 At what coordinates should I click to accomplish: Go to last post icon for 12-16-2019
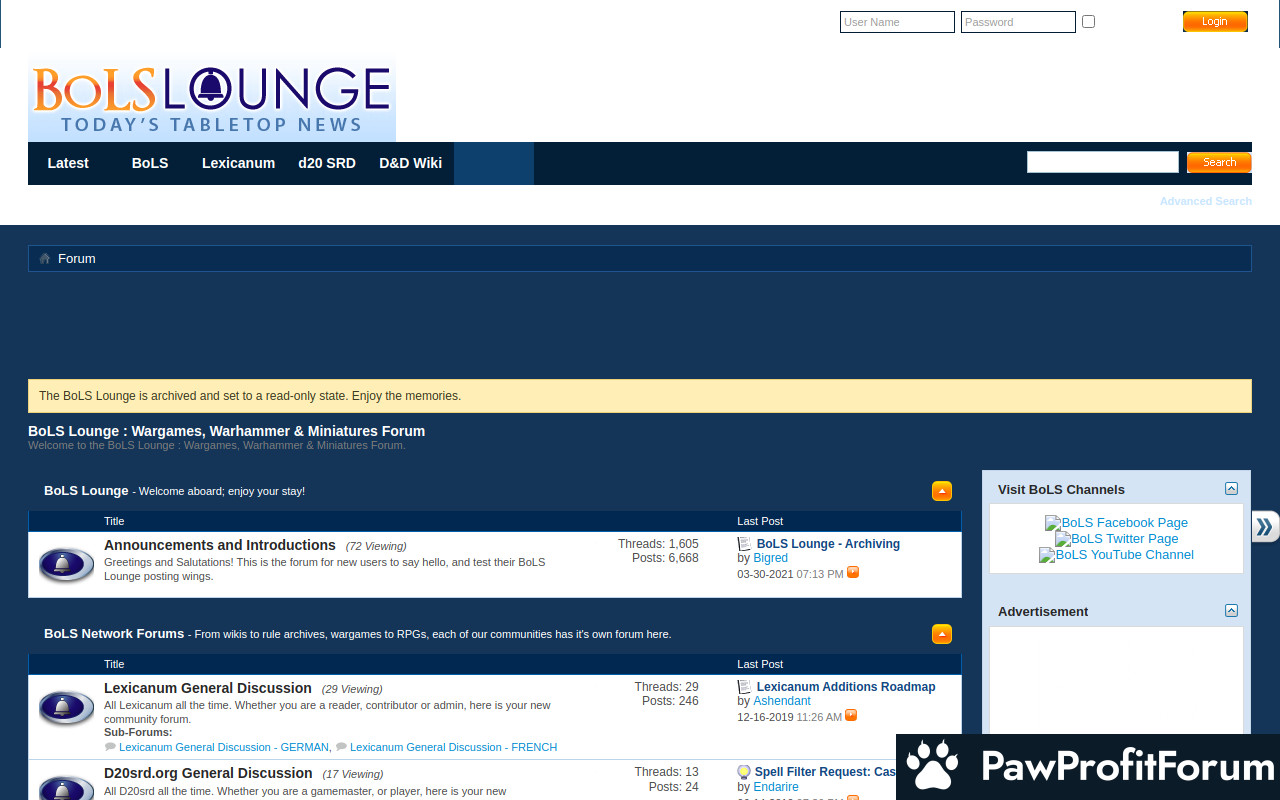[851, 715]
